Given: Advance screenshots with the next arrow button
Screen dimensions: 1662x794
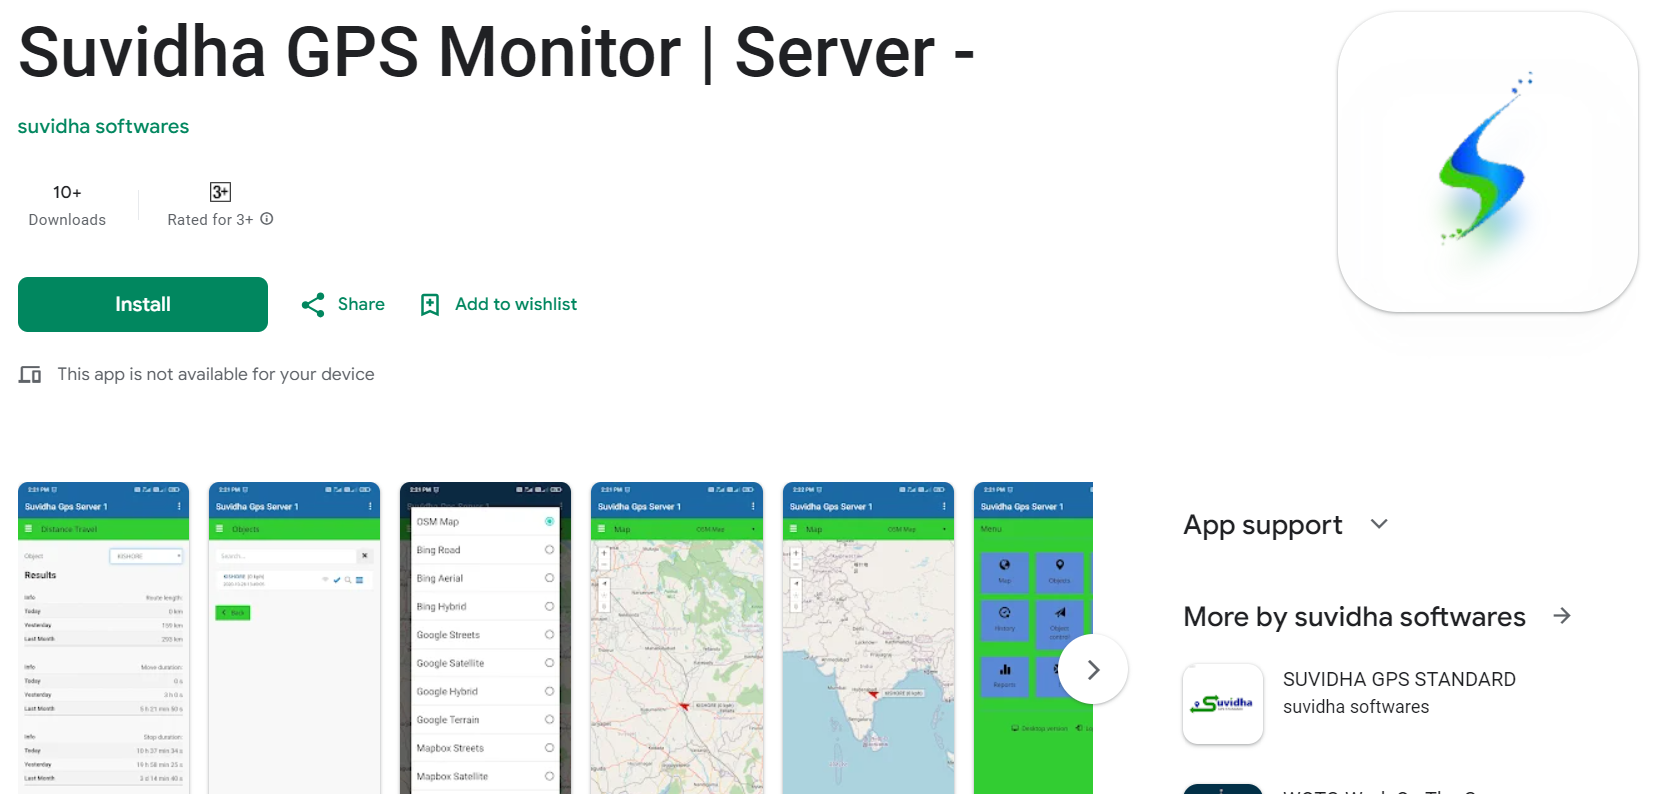Looking at the screenshot, I should (1093, 669).
